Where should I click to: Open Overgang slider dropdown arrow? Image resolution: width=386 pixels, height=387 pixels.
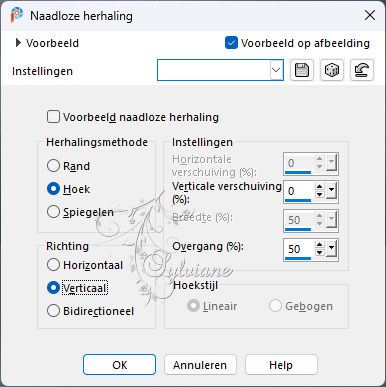coord(331,248)
